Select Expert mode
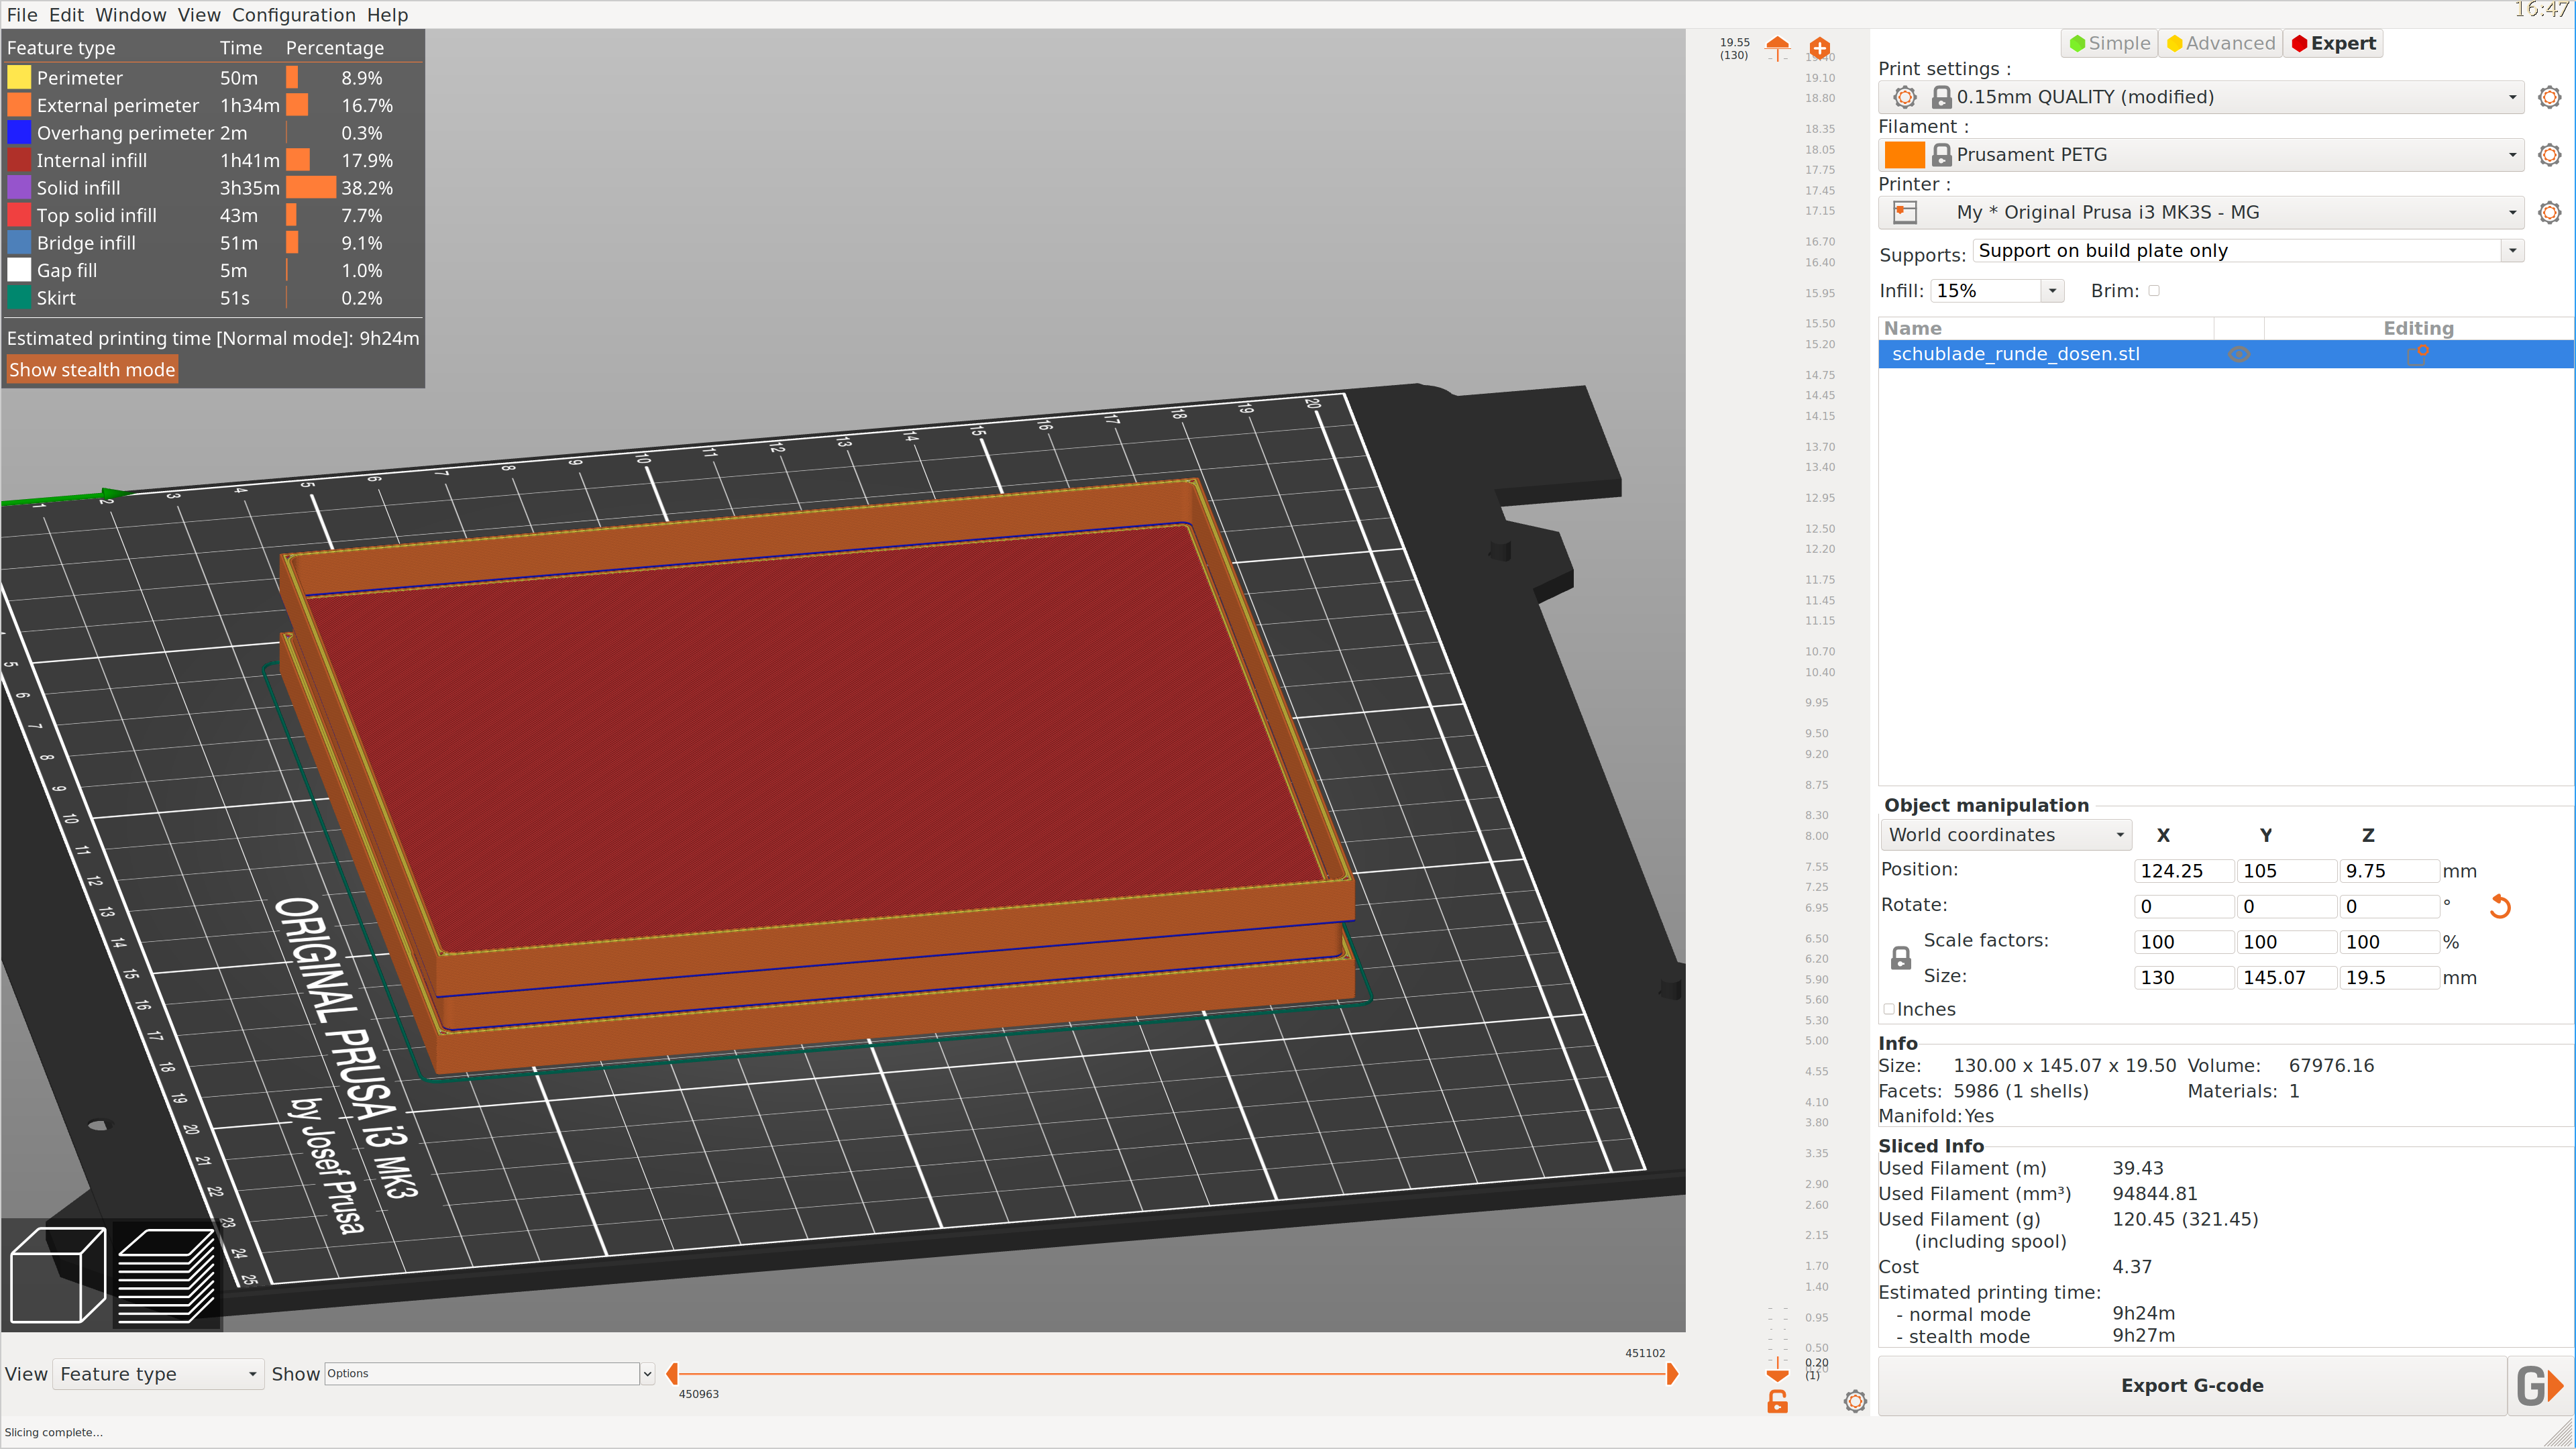The height and width of the screenshot is (1449, 2576). pos(2333,43)
